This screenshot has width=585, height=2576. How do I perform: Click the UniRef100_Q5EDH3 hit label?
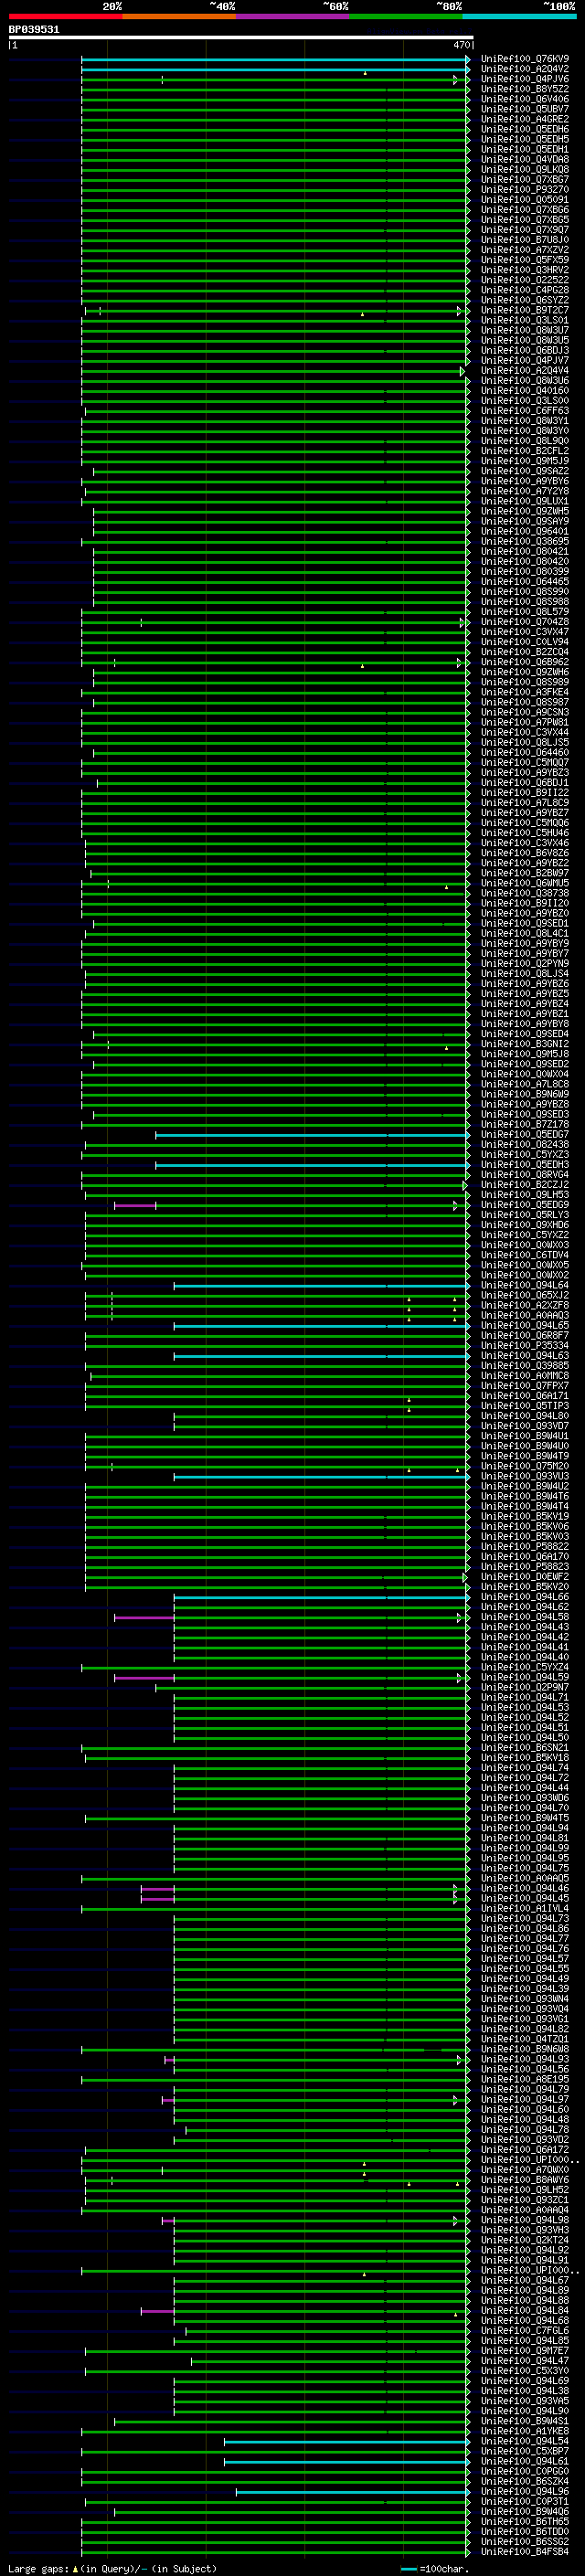pos(525,1165)
